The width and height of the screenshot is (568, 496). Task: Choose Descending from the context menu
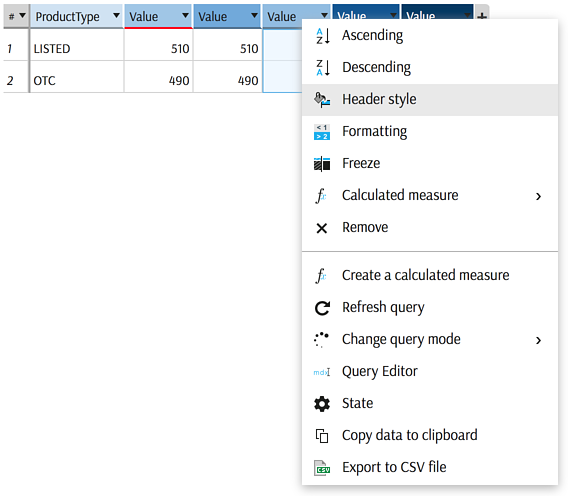click(430, 67)
